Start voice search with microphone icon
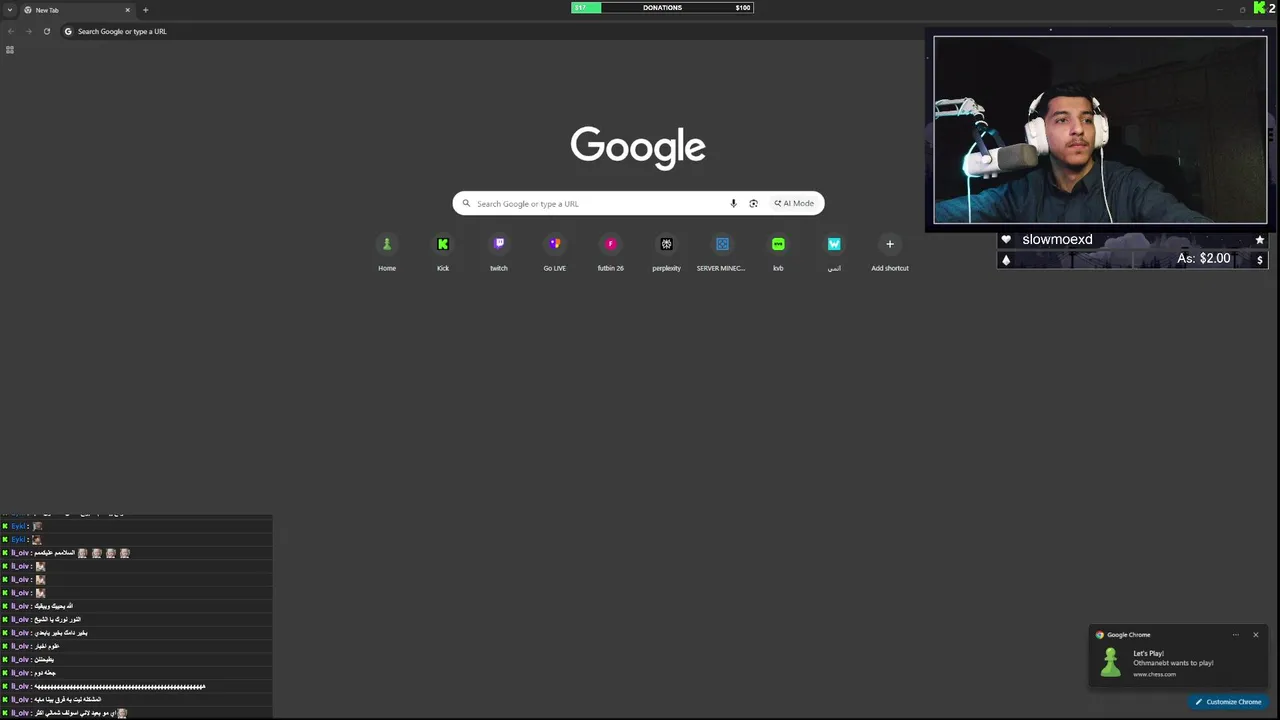 point(733,203)
